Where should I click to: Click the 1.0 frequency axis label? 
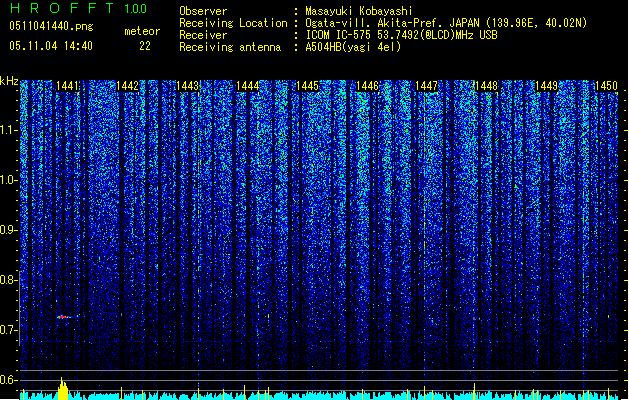pos(9,180)
